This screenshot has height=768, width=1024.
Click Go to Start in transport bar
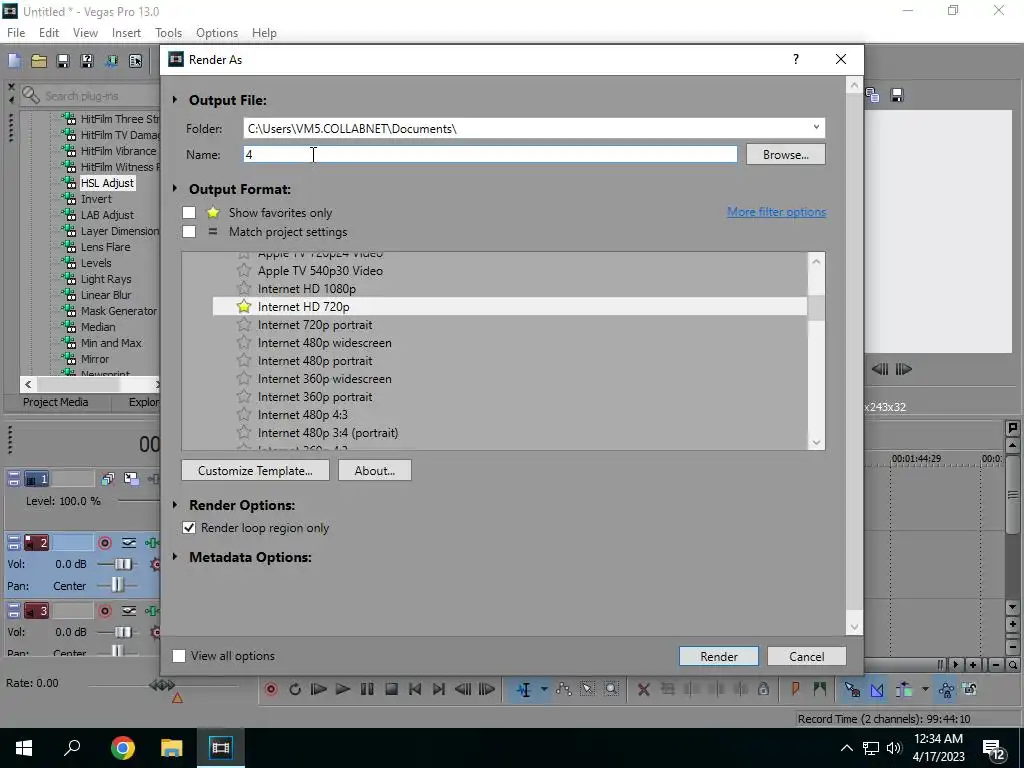[415, 689]
